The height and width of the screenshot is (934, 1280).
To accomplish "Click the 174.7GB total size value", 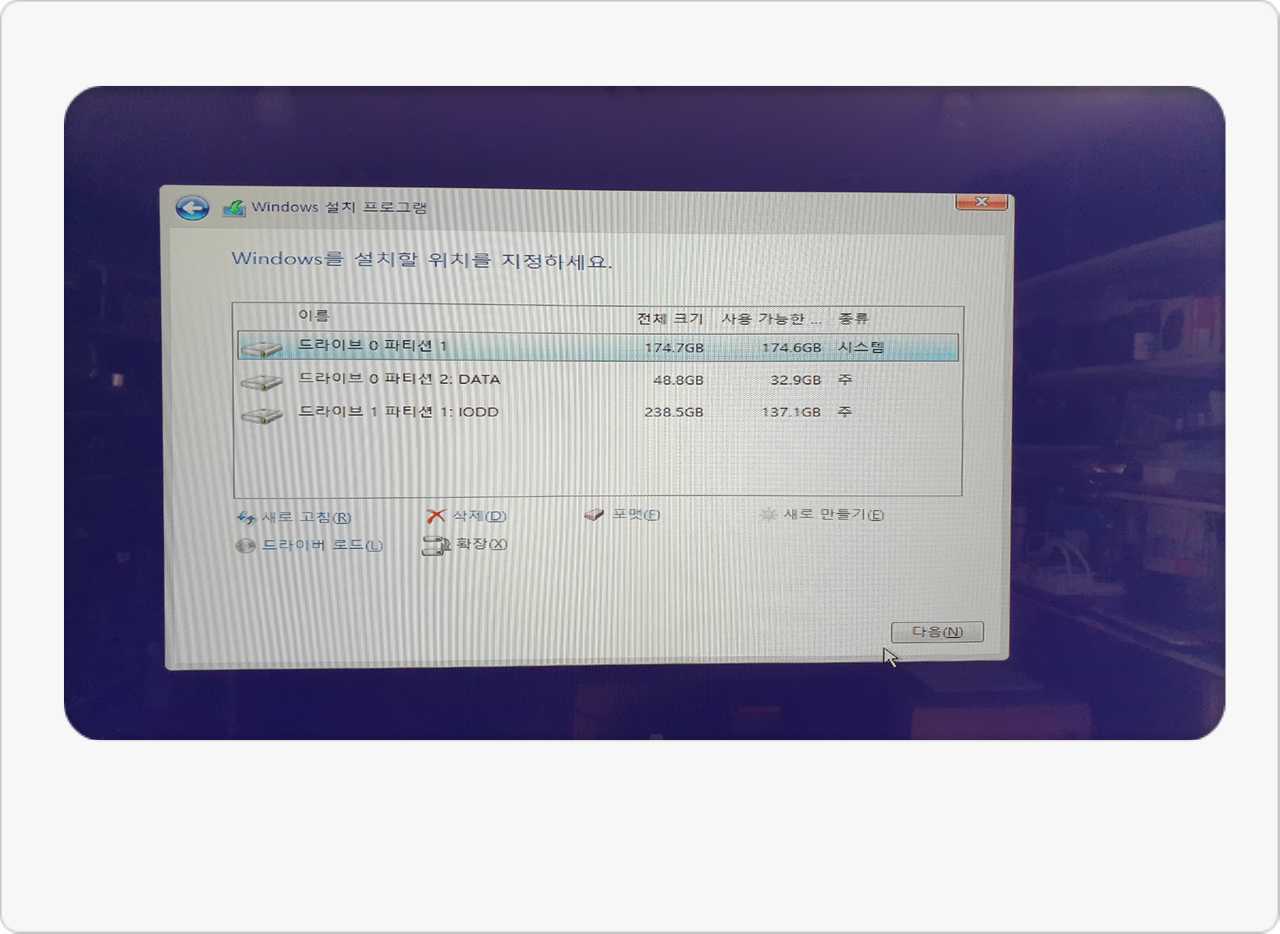I will 674,348.
